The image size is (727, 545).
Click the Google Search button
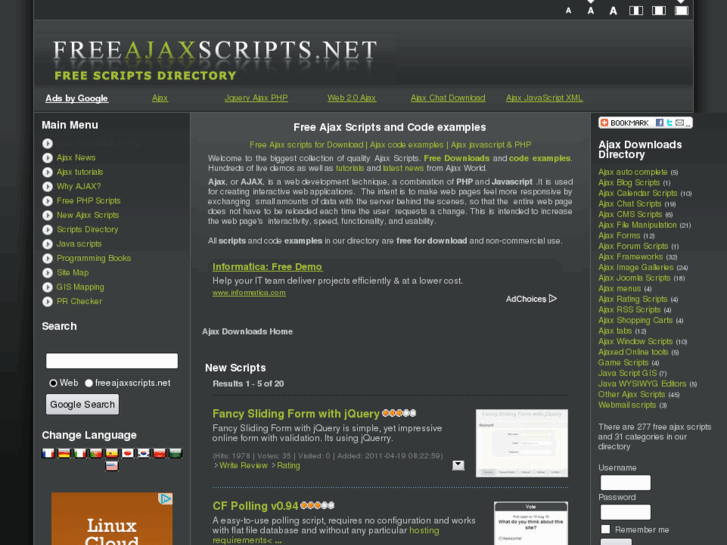click(83, 404)
